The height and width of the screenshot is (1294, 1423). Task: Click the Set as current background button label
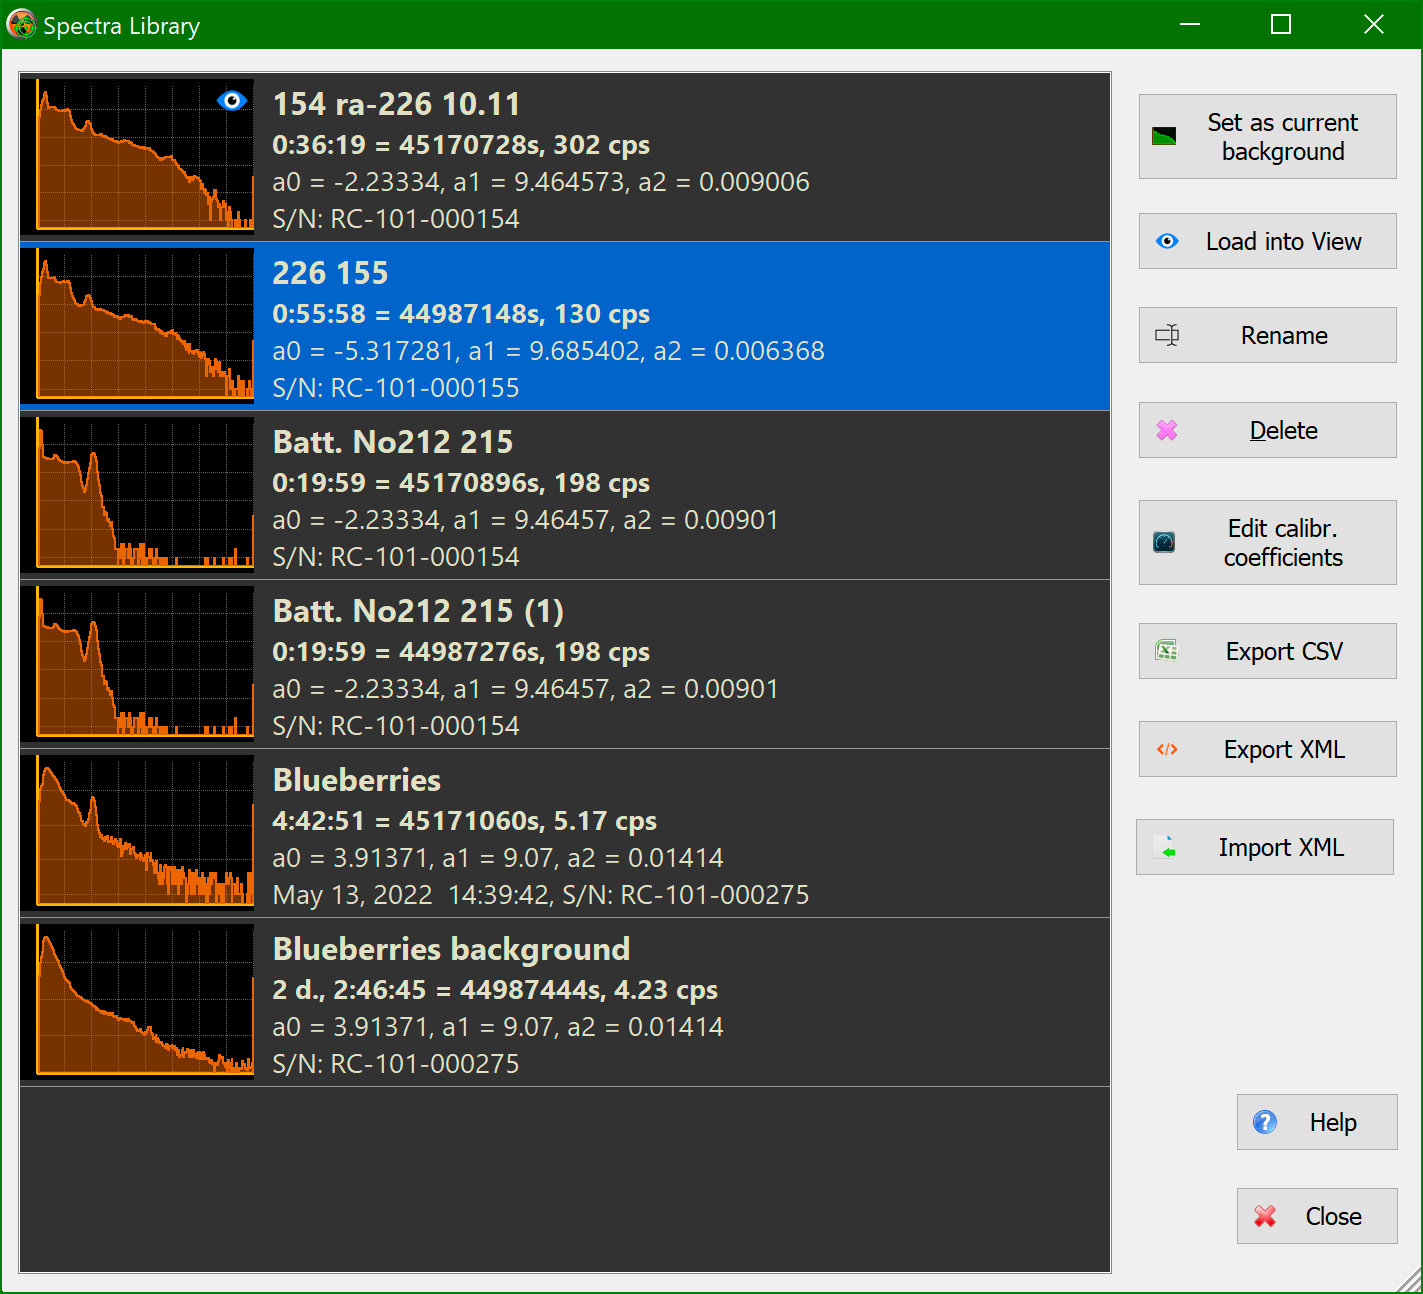(x=1283, y=137)
